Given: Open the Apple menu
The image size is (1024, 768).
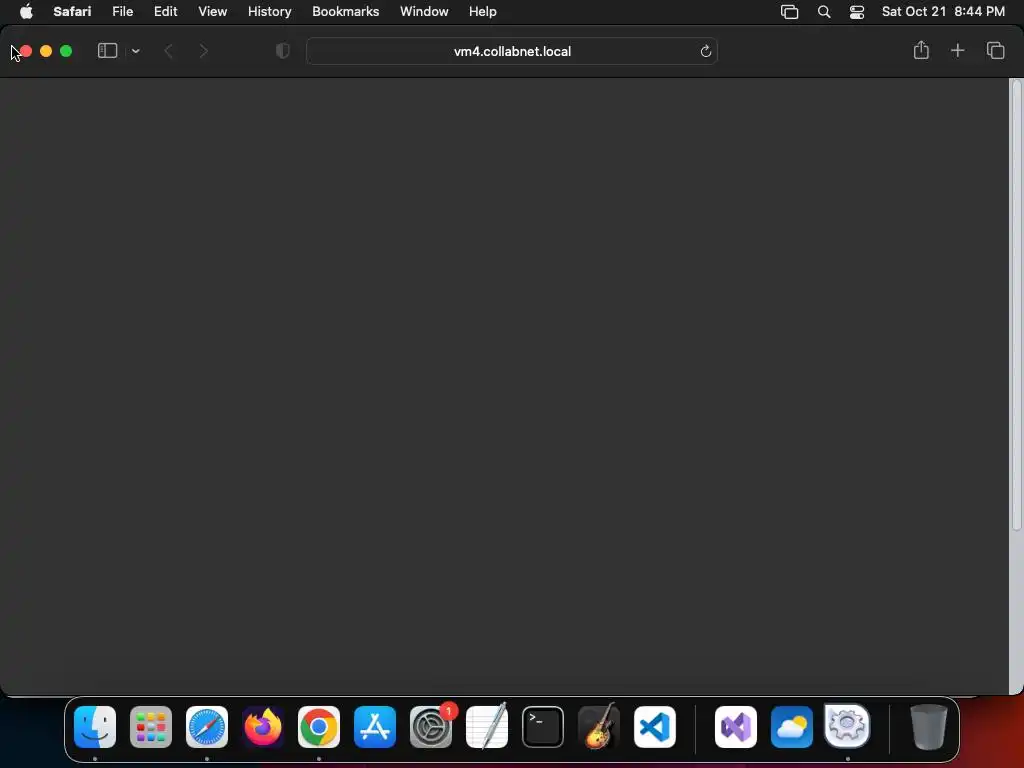Looking at the screenshot, I should tap(26, 12).
